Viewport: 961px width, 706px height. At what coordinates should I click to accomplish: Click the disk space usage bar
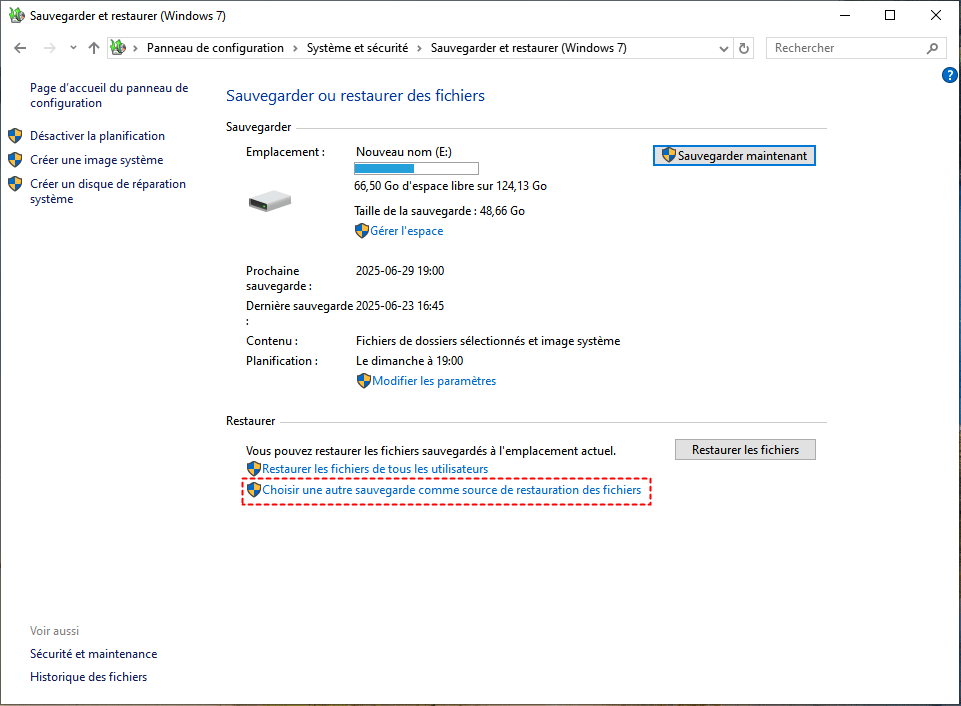[x=416, y=169]
